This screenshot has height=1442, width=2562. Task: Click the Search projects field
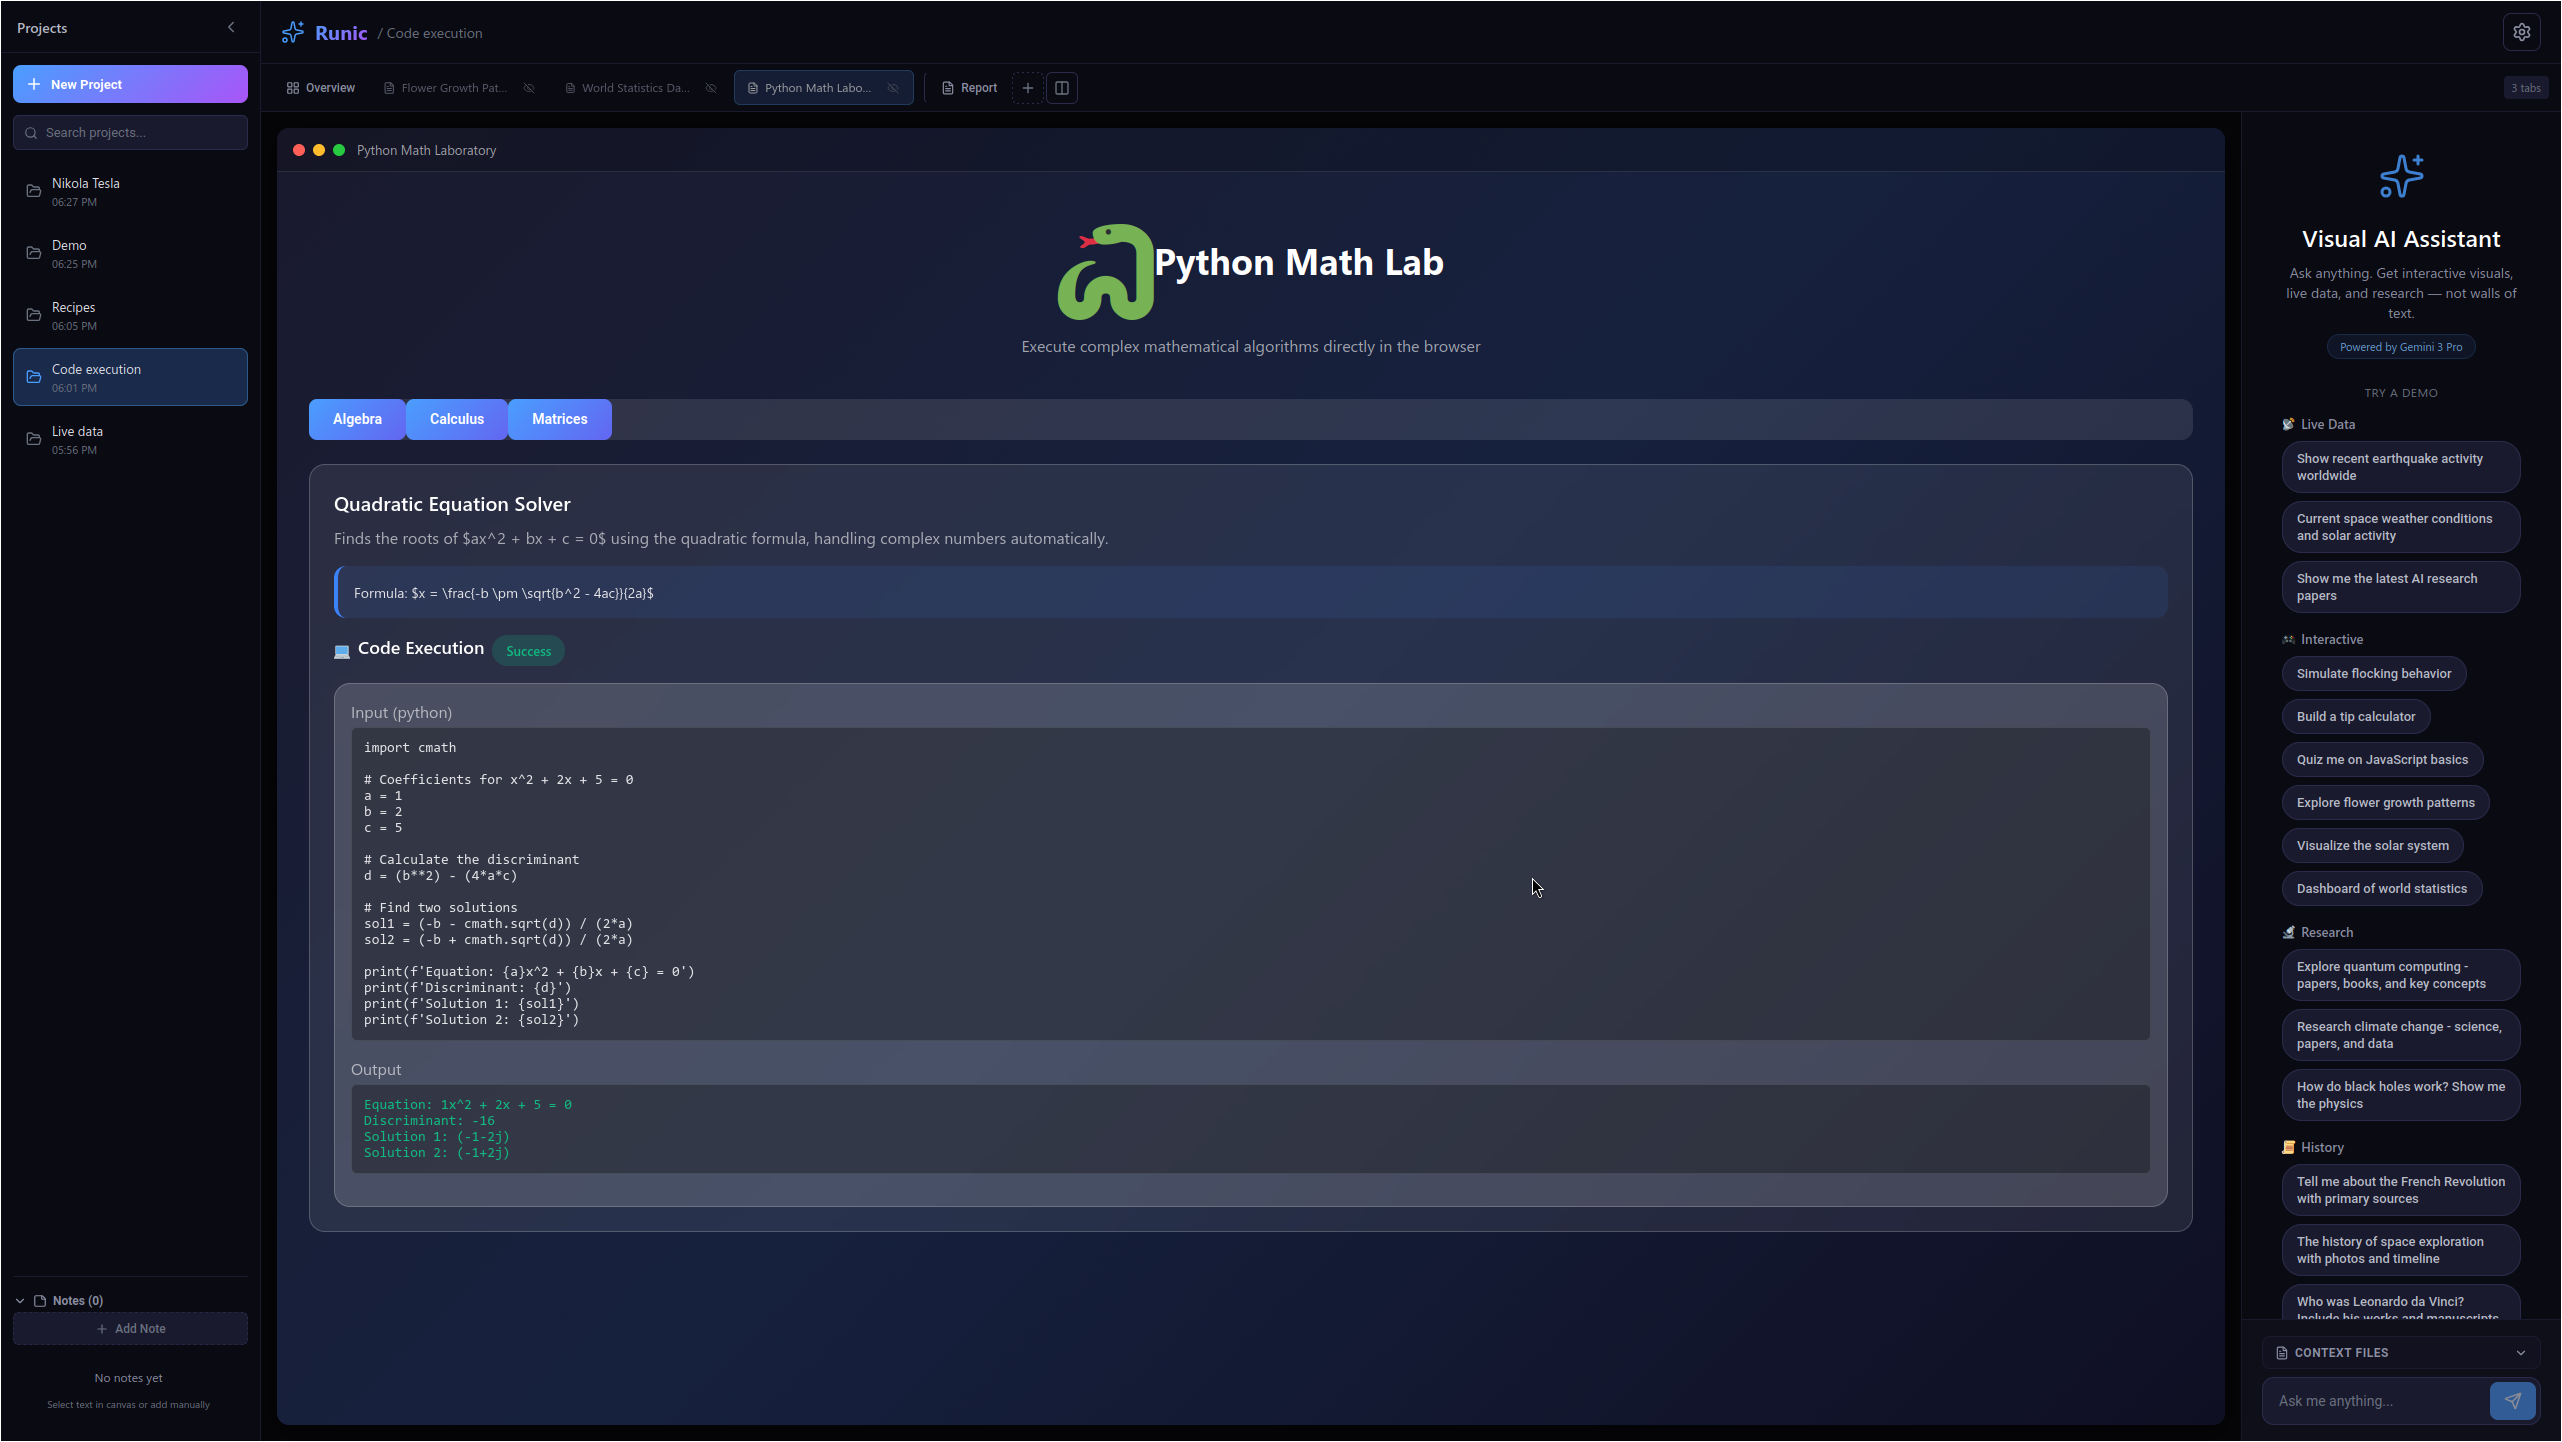click(x=130, y=132)
